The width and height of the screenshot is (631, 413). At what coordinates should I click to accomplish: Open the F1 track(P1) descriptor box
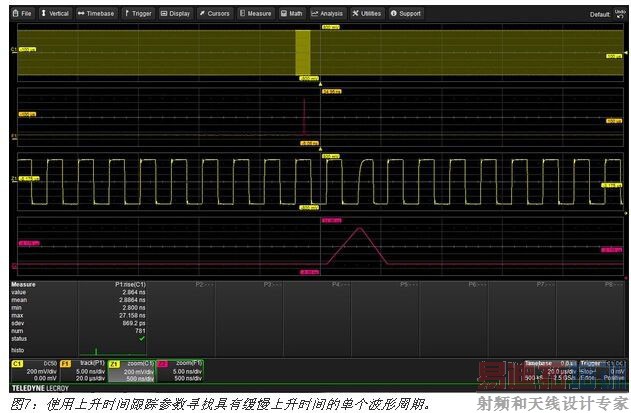click(83, 371)
